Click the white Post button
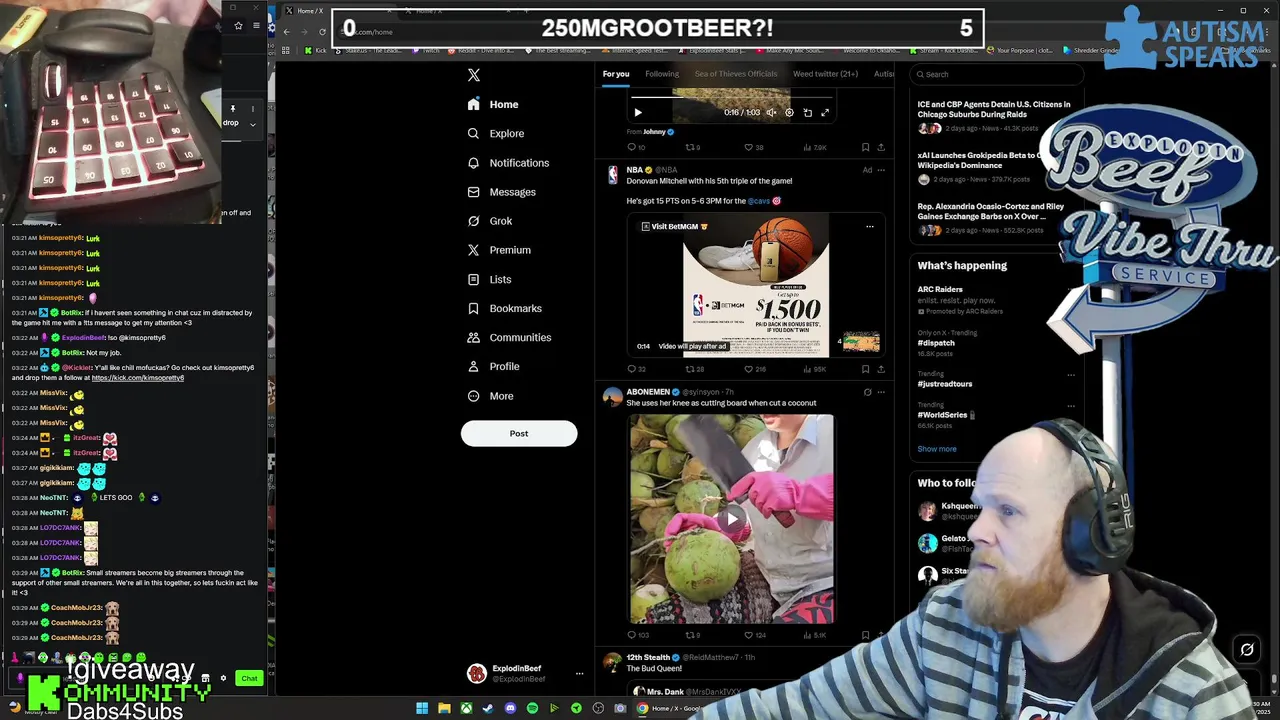This screenshot has height=720, width=1280. 519,433
